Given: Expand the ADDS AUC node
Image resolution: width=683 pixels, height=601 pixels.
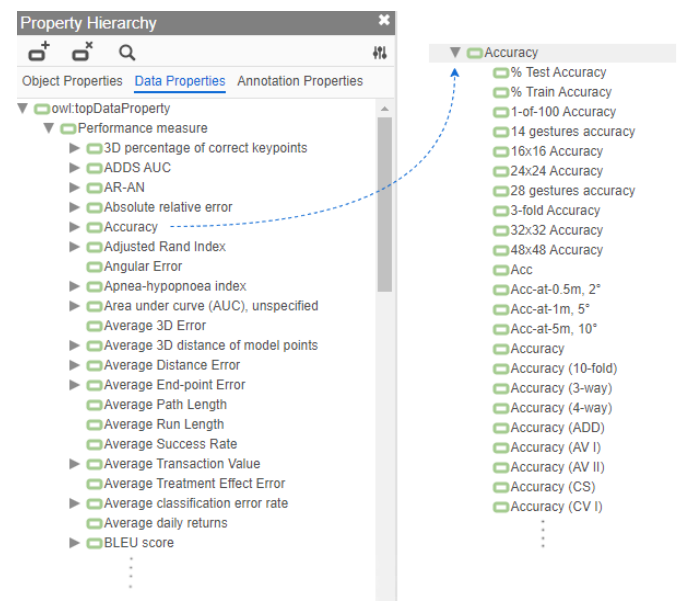Looking at the screenshot, I should (x=74, y=168).
